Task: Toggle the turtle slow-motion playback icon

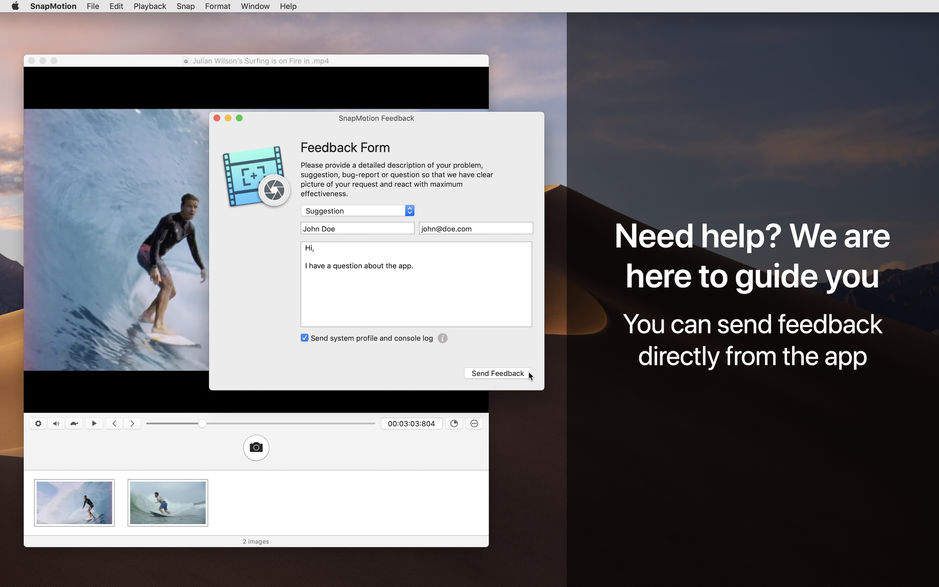Action: 74,423
